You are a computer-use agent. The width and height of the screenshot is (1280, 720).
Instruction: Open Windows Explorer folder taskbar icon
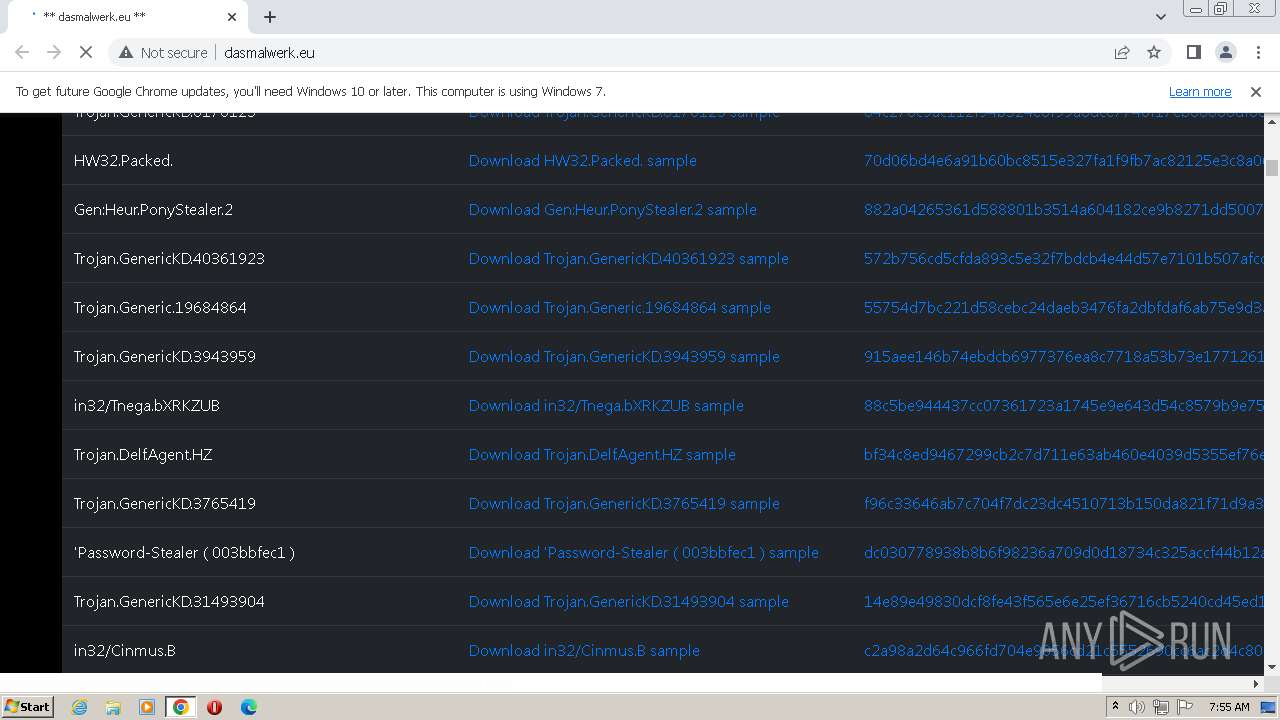tap(113, 707)
